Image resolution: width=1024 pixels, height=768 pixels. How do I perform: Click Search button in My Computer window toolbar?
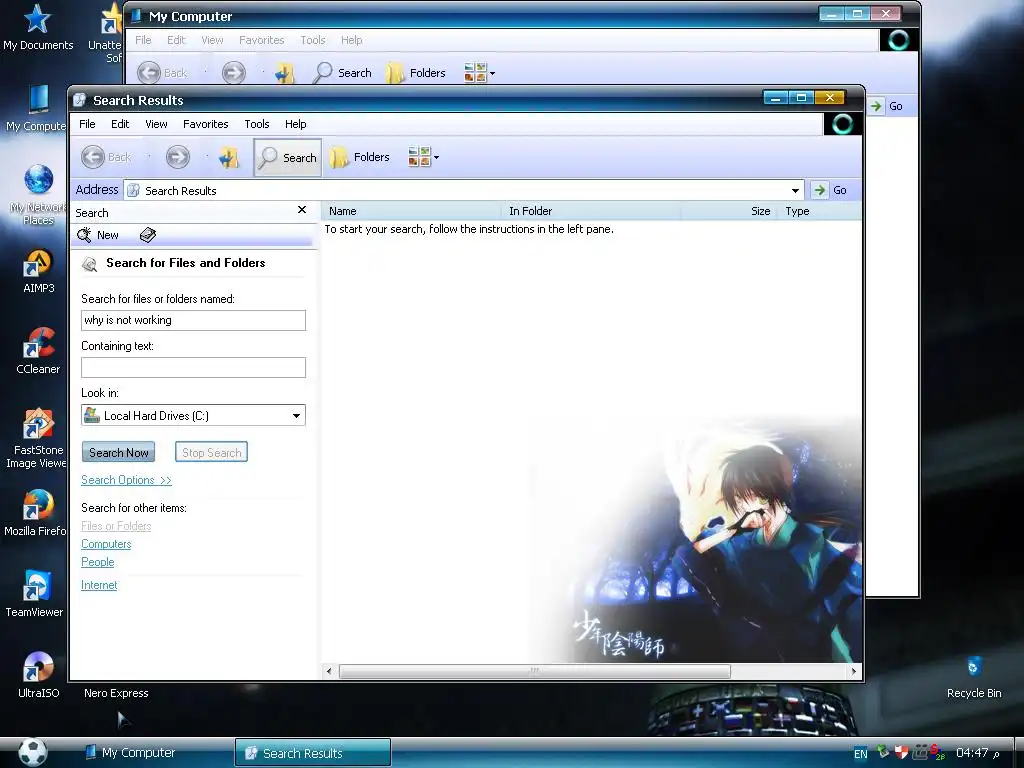342,72
